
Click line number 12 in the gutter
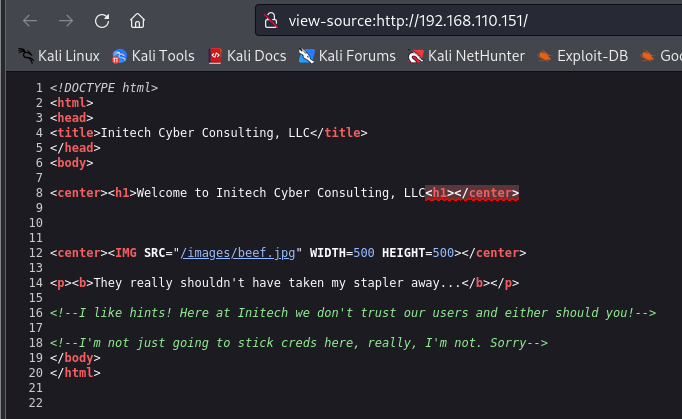38,253
